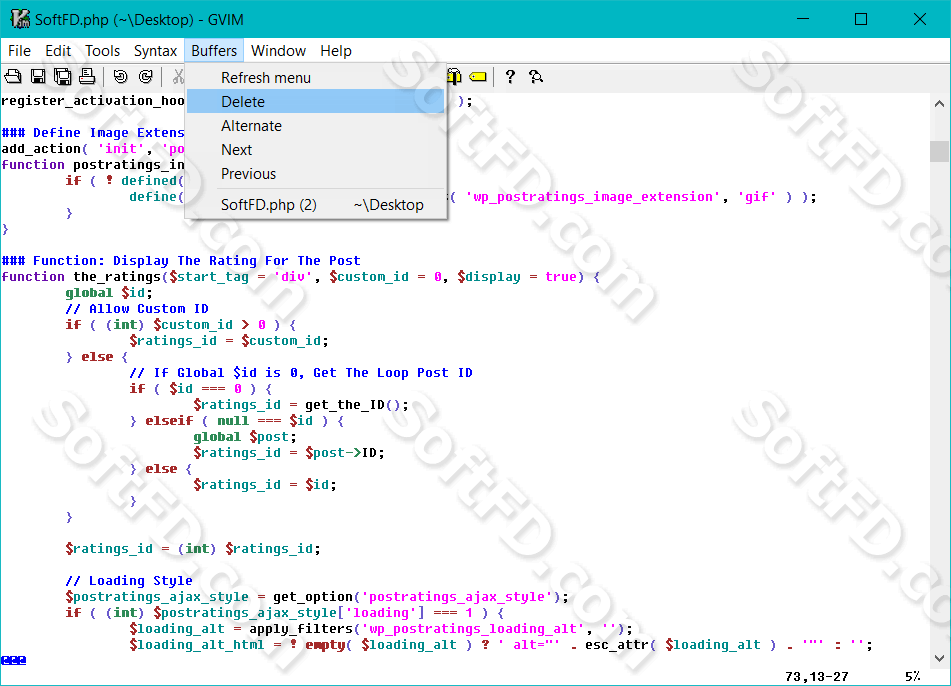The width and height of the screenshot is (951, 686).
Task: Click the '$ratings_id = $custom_id;' line
Action: (x=229, y=341)
